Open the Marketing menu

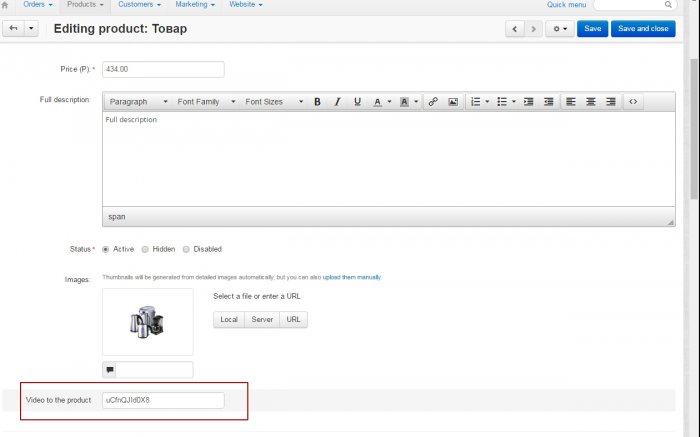(x=195, y=4)
